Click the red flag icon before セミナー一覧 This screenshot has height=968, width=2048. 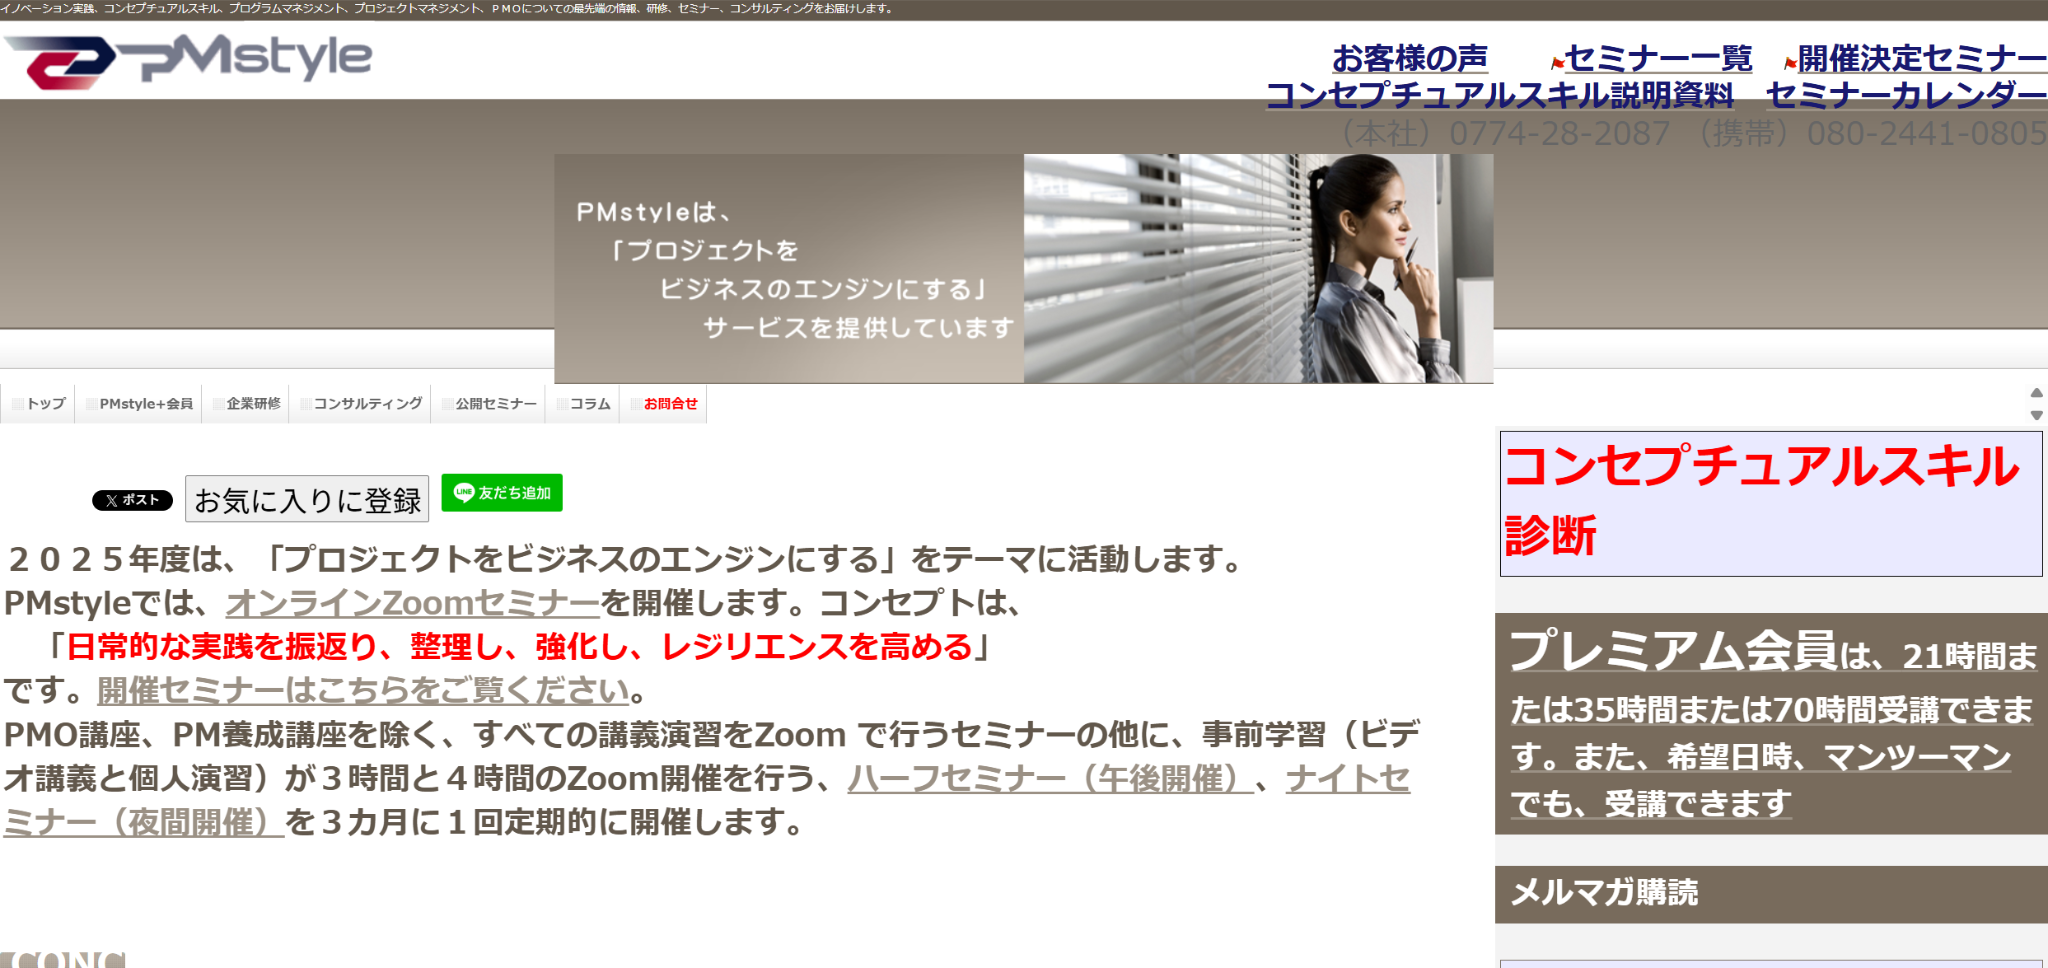pyautogui.click(x=1557, y=63)
